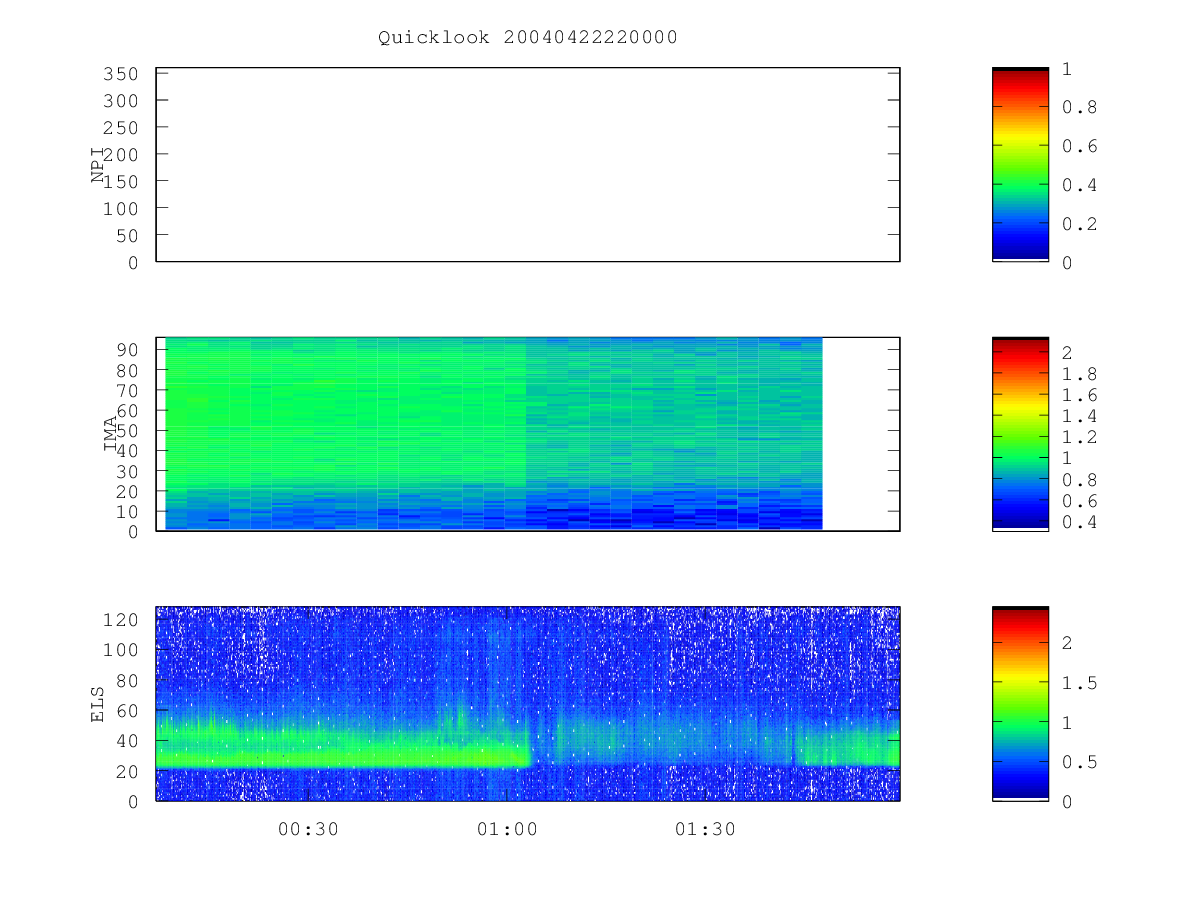Click the 1.6 label on IMA color bar
Image resolution: width=1200 pixels, height=900 pixels.
pyautogui.click(x=1079, y=395)
